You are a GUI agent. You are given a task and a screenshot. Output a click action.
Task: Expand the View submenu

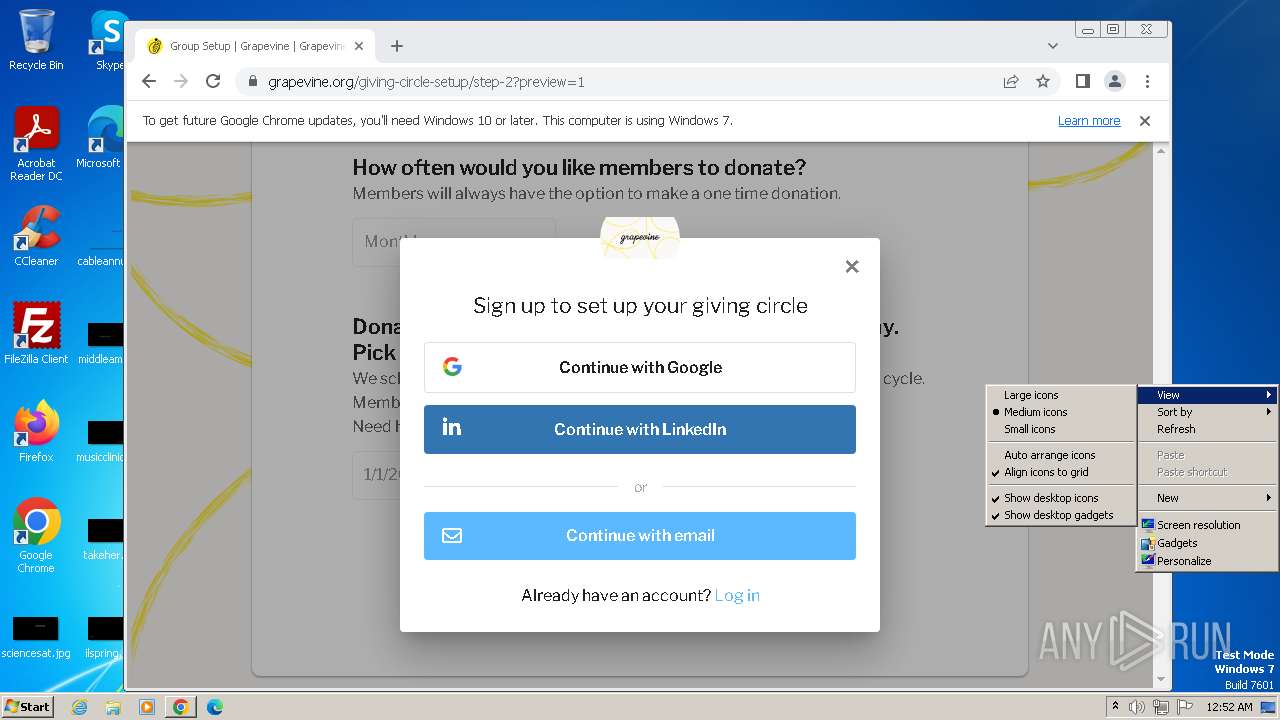coord(1207,395)
